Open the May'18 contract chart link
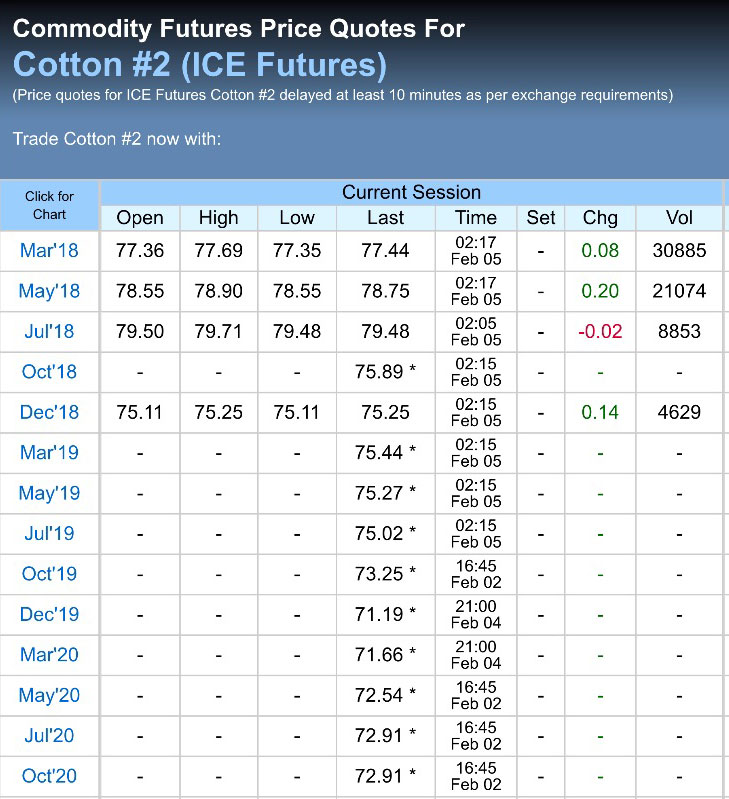Image resolution: width=729 pixels, height=799 pixels. tap(49, 291)
